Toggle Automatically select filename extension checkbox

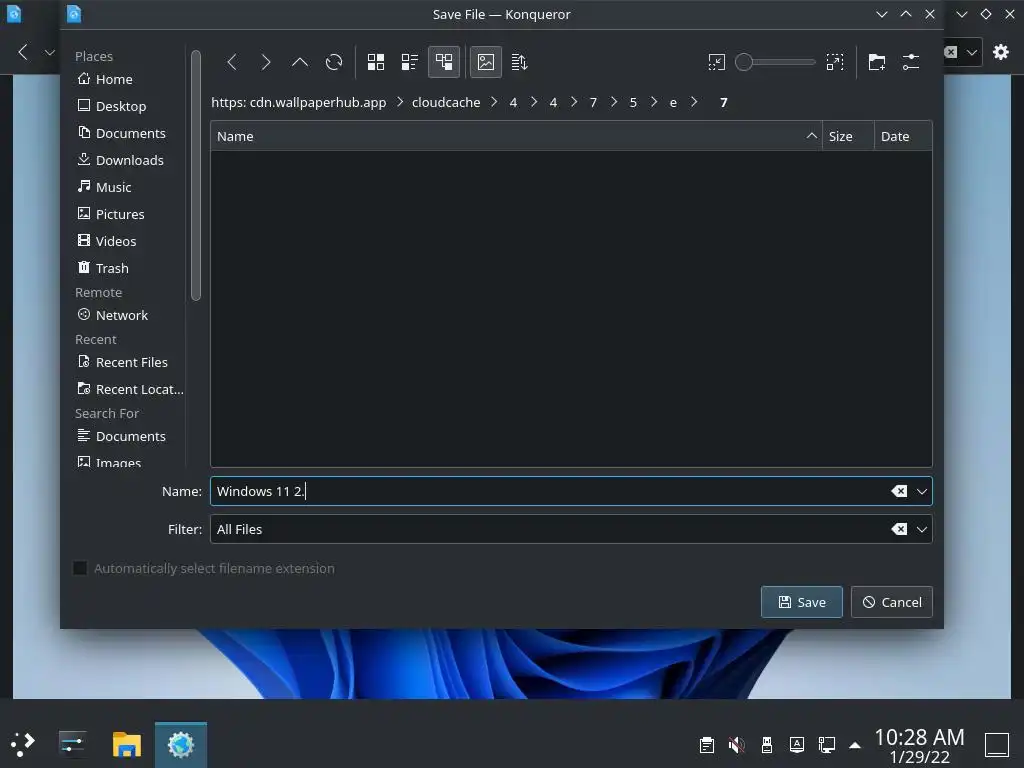click(80, 568)
